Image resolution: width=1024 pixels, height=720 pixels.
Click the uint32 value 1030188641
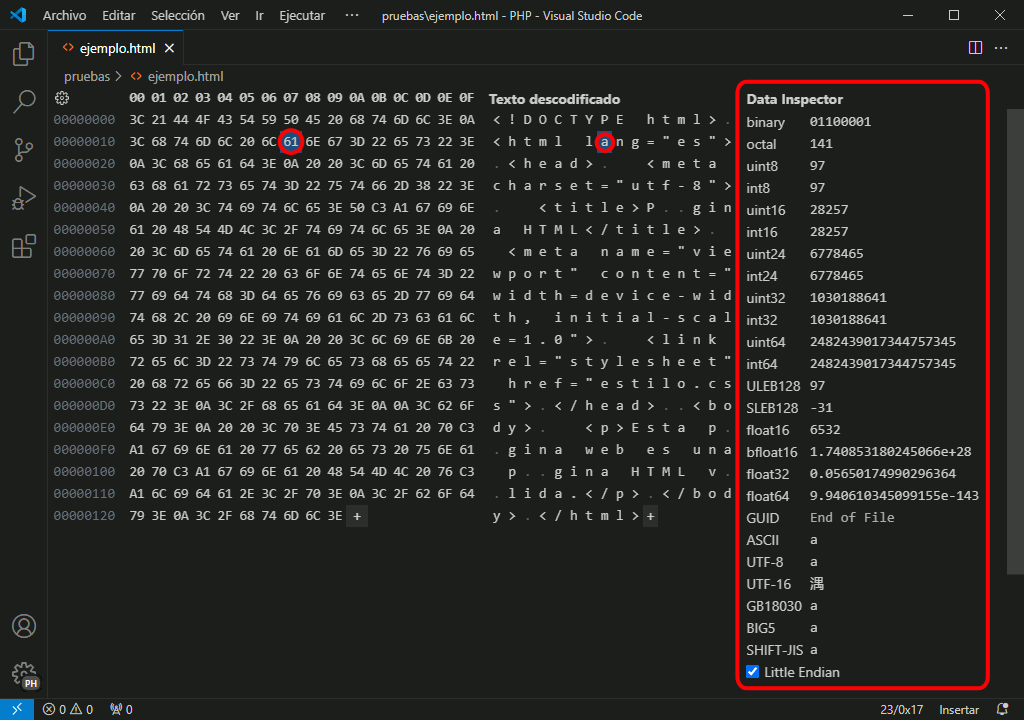[x=848, y=298]
